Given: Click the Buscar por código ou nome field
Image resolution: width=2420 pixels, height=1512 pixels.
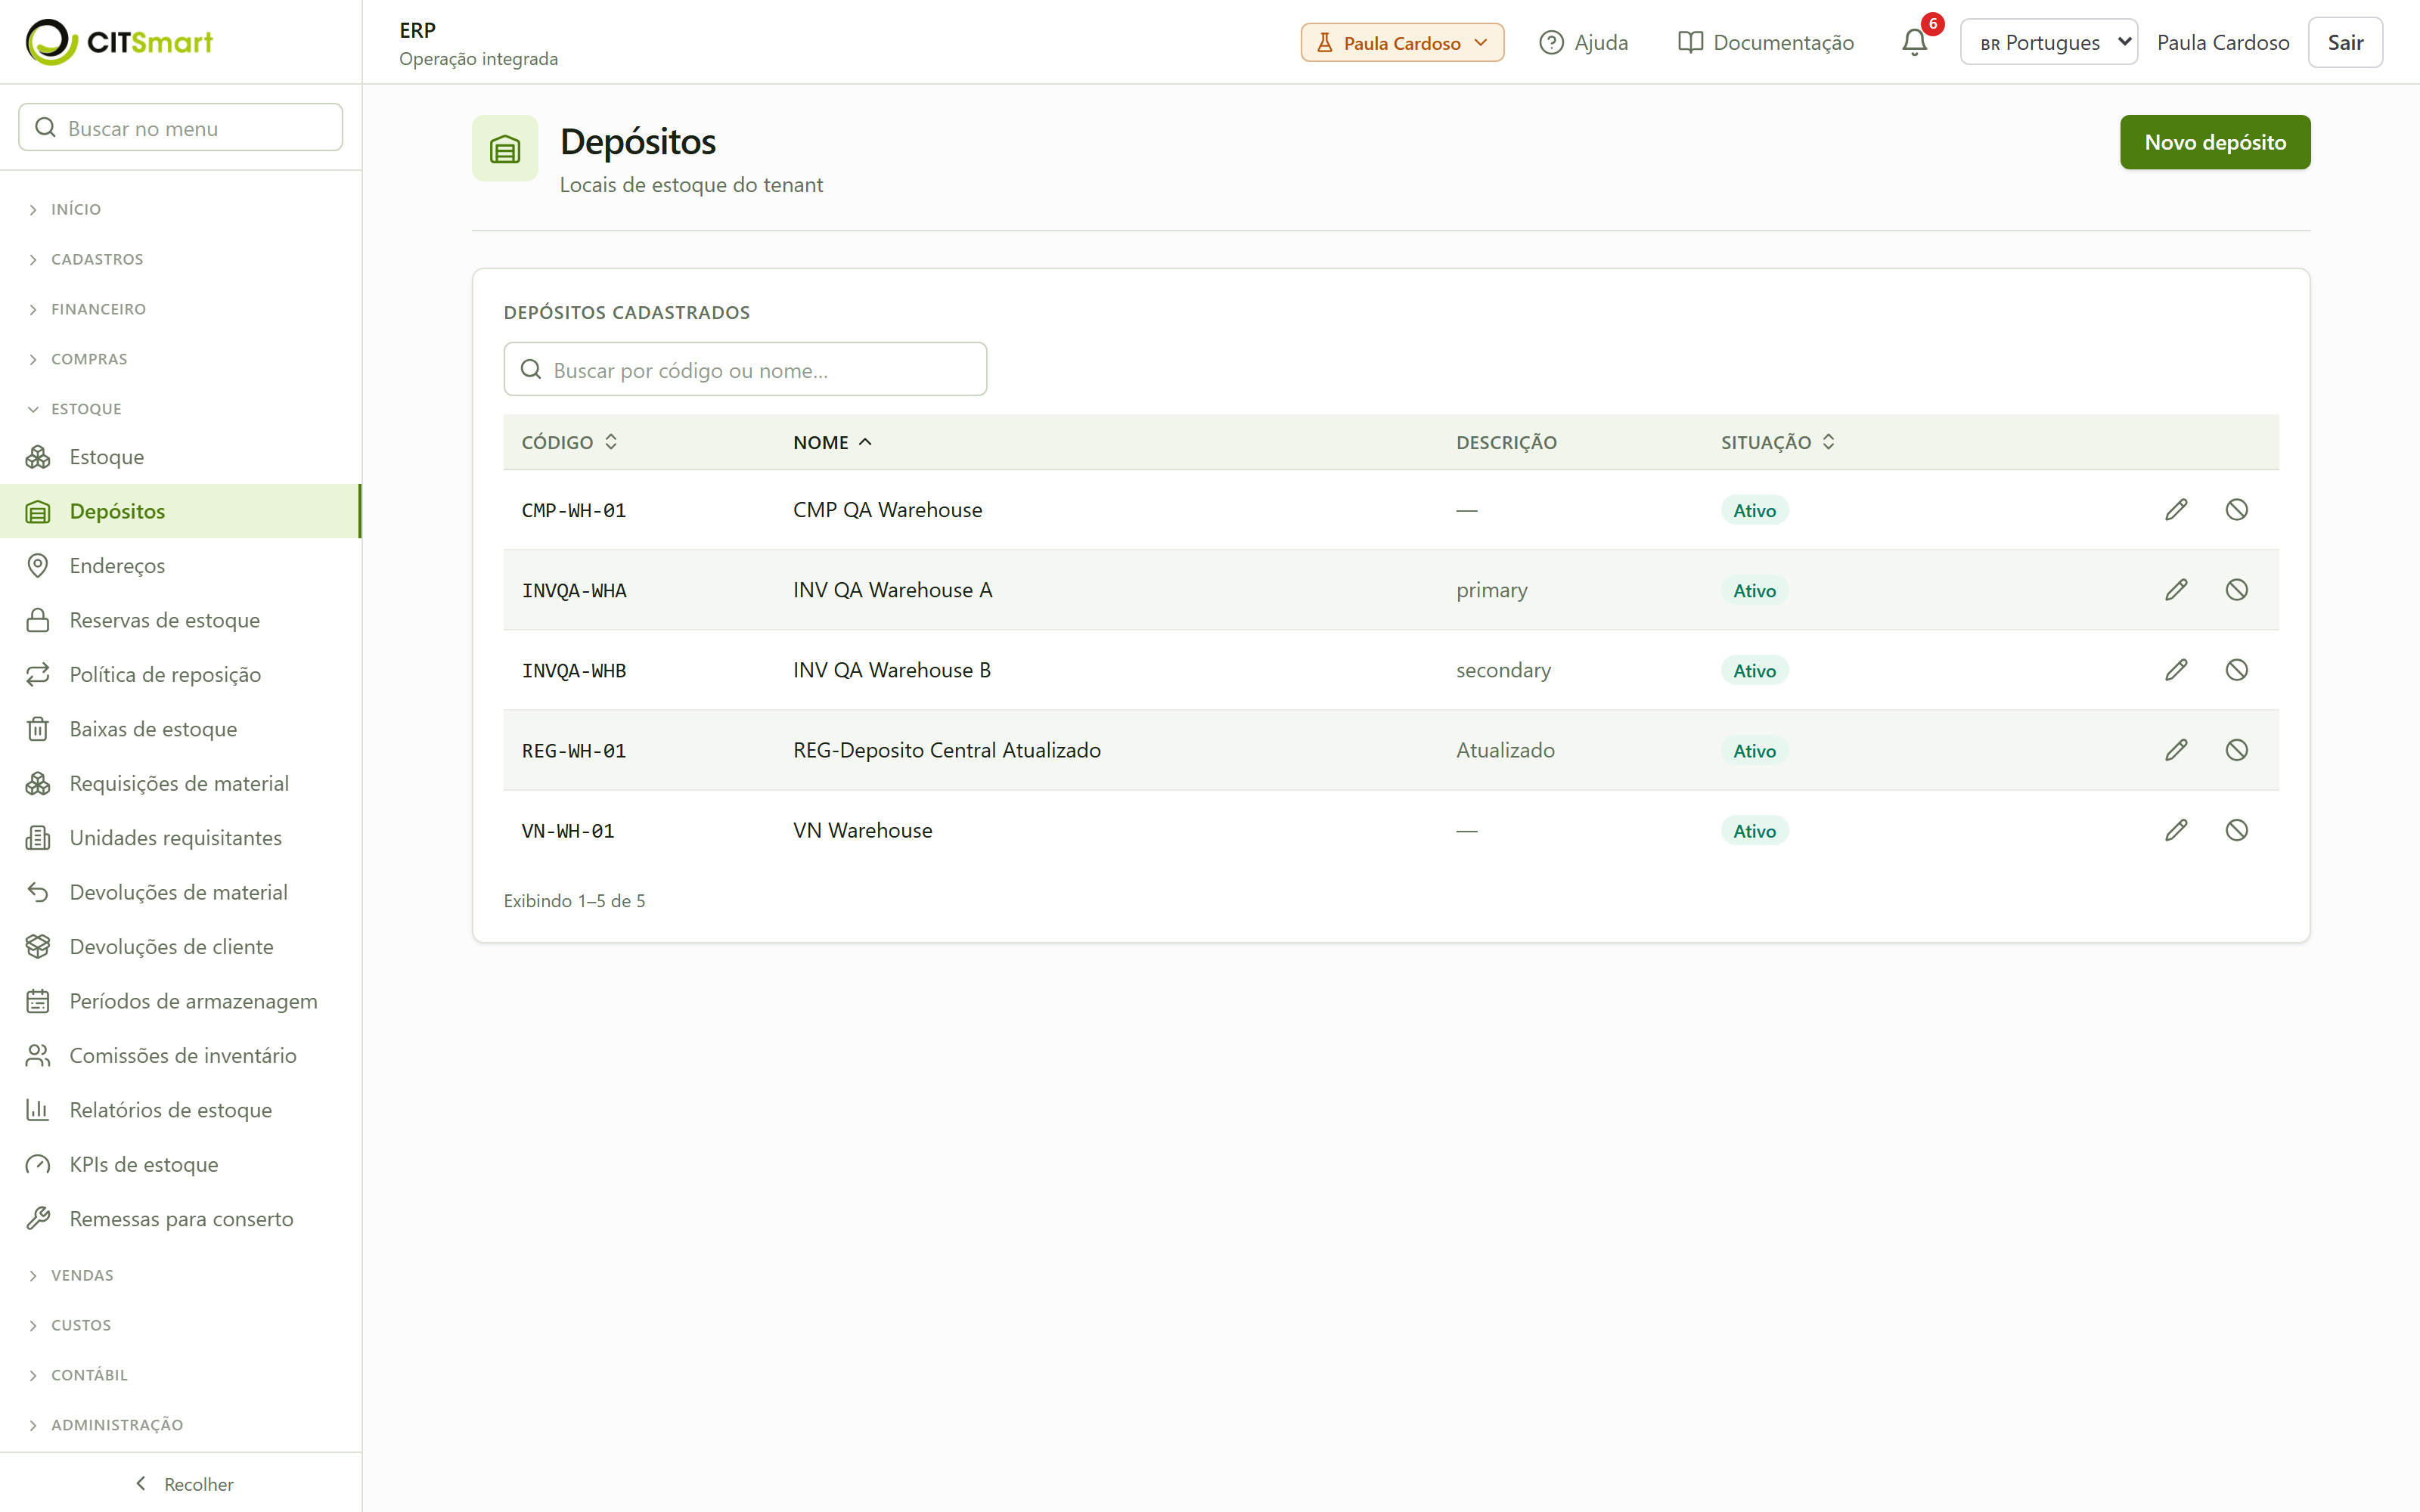Looking at the screenshot, I should (745, 369).
